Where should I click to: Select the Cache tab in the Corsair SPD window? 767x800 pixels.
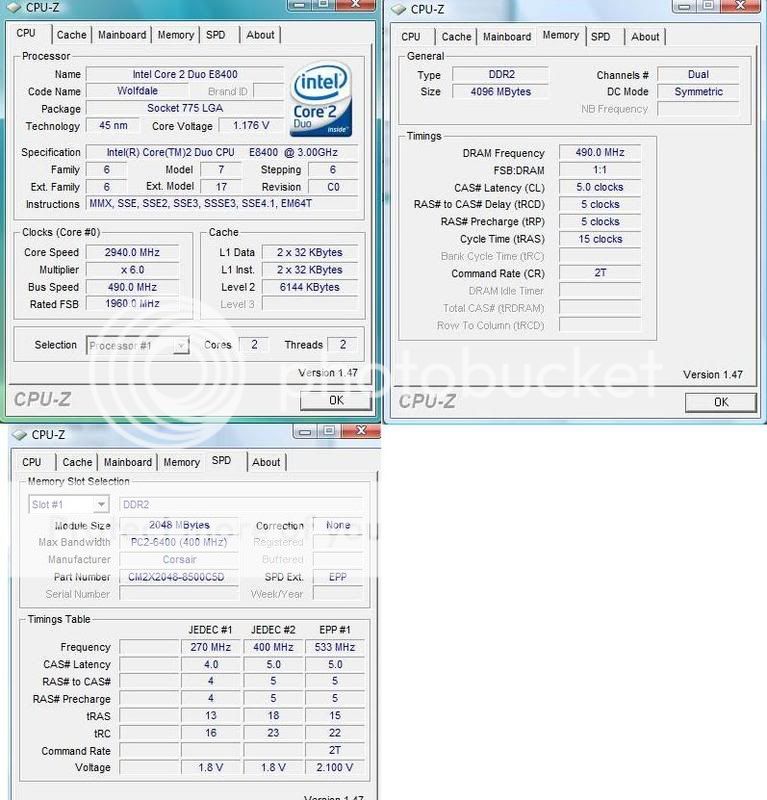pos(77,463)
